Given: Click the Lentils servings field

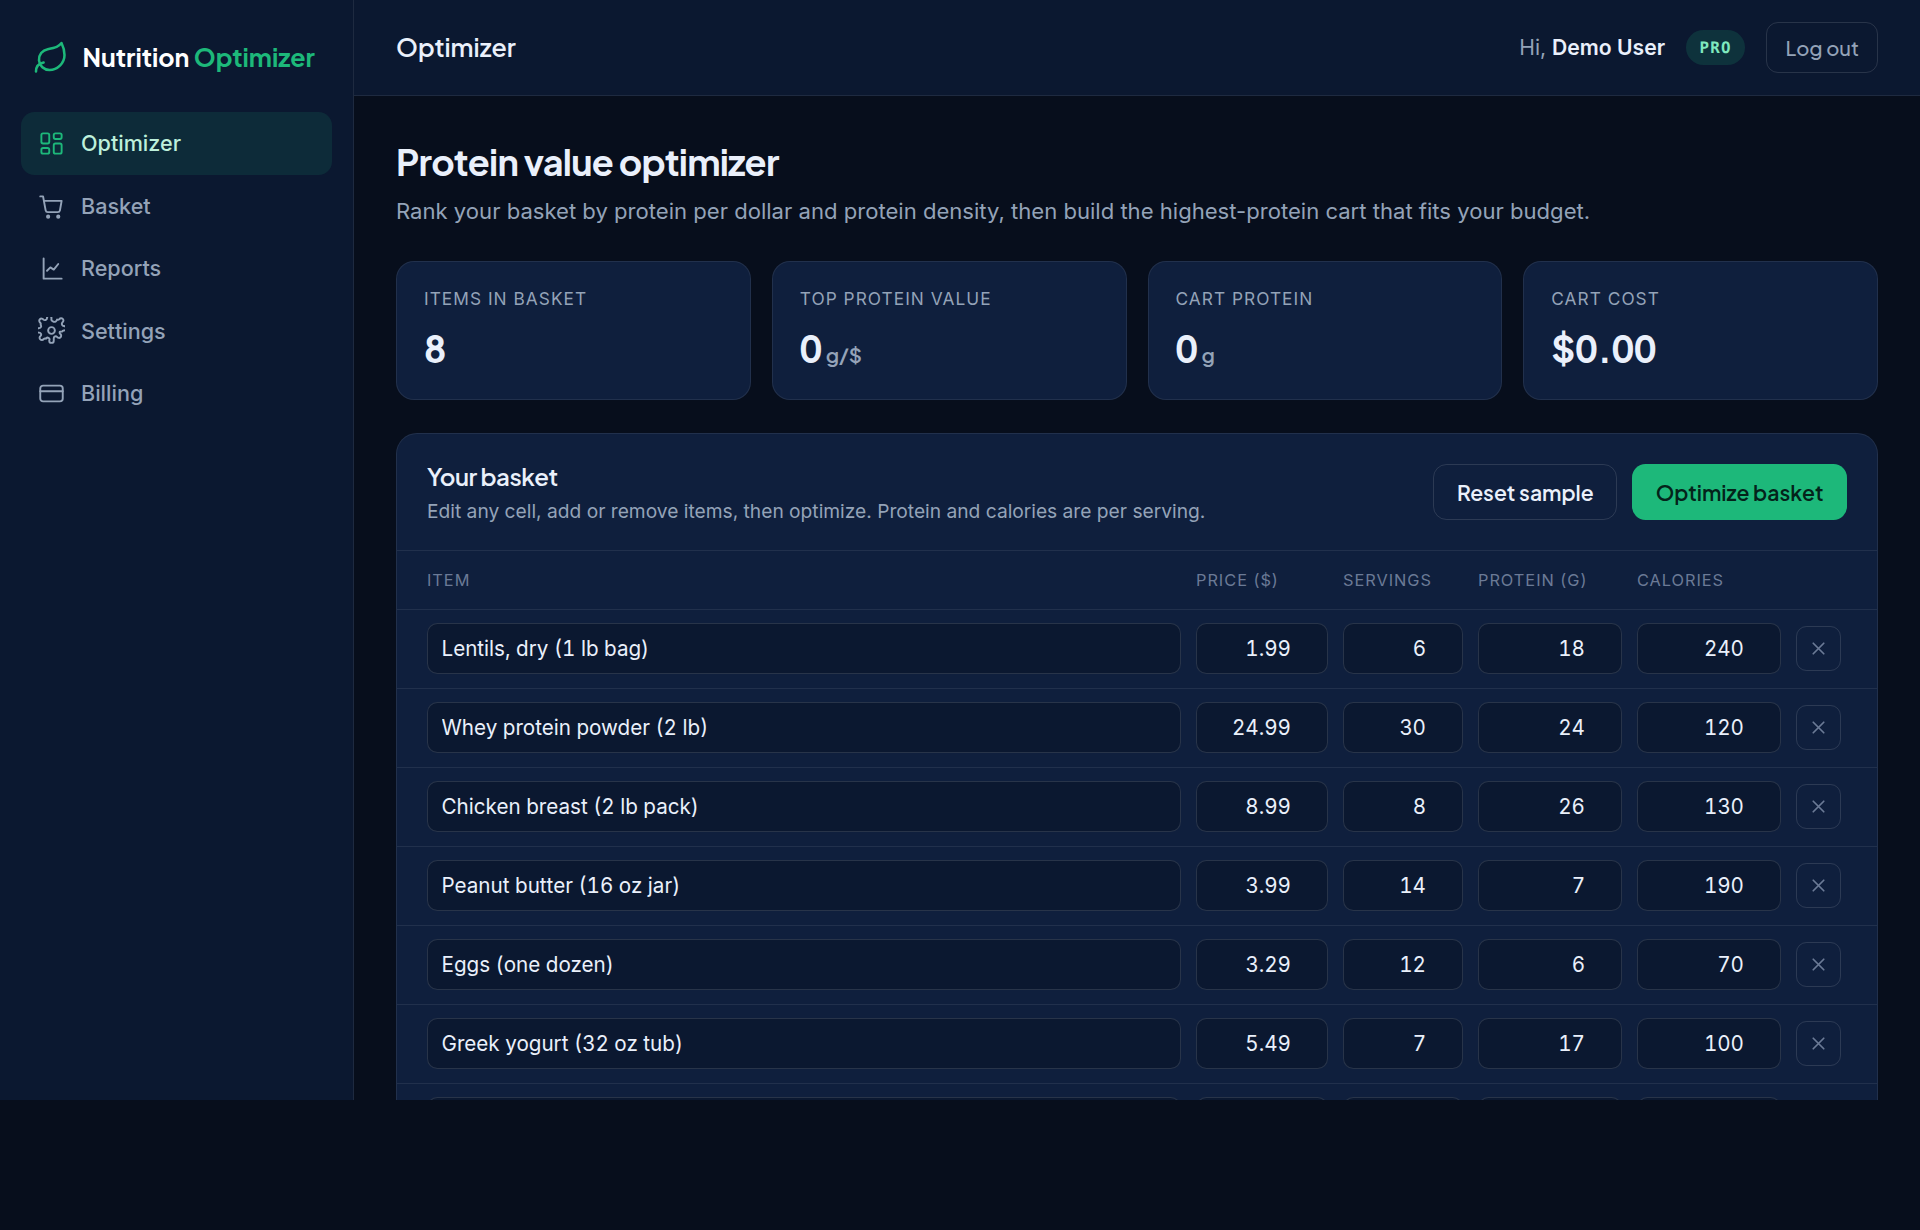Looking at the screenshot, I should [1403, 649].
